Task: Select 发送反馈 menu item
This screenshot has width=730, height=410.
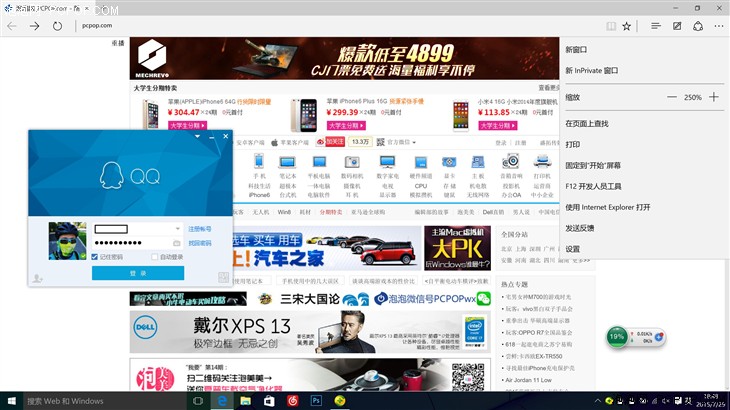Action: 580,228
